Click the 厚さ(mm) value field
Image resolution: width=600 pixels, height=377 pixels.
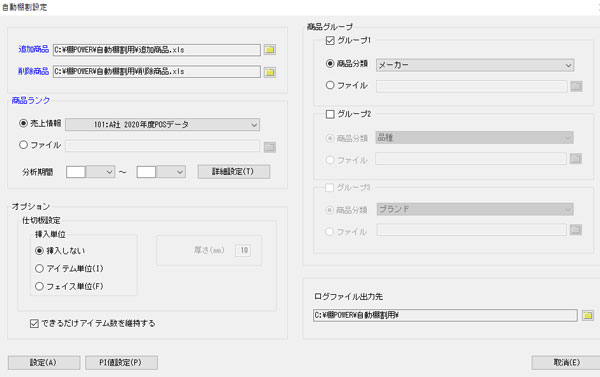click(243, 250)
